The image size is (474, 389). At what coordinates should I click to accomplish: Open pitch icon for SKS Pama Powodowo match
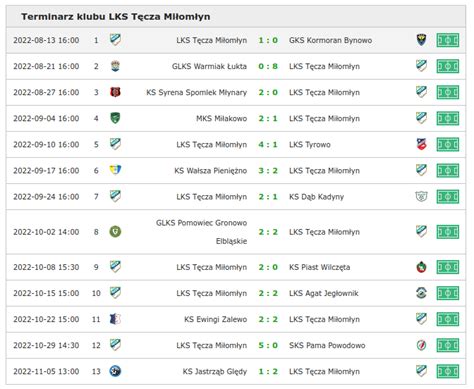448,345
